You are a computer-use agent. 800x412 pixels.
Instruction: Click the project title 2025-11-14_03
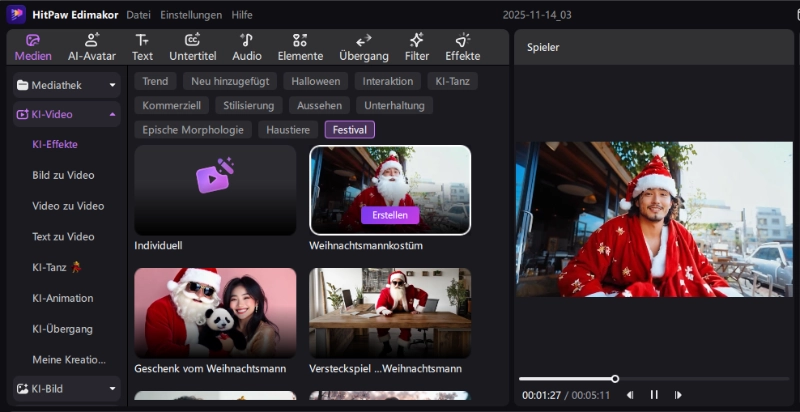click(x=537, y=15)
